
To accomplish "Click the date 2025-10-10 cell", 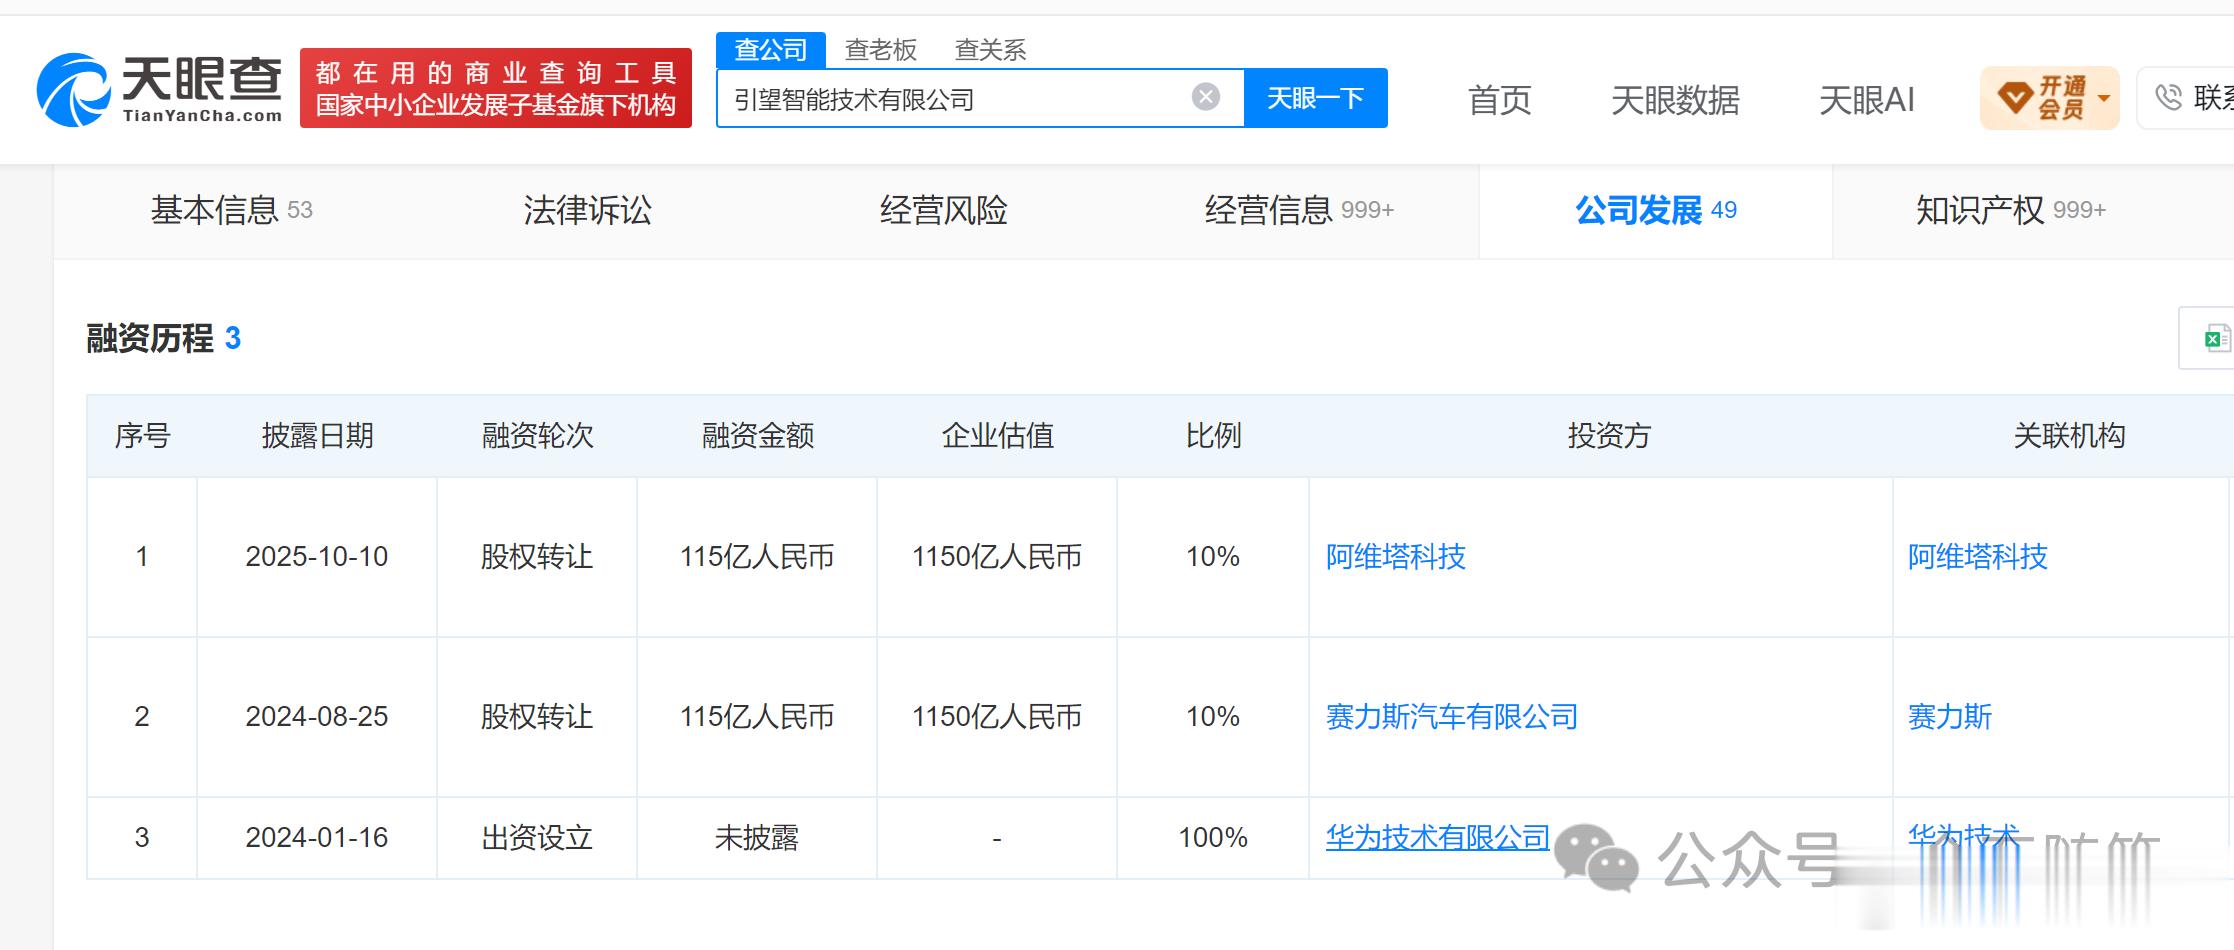I will click(317, 556).
